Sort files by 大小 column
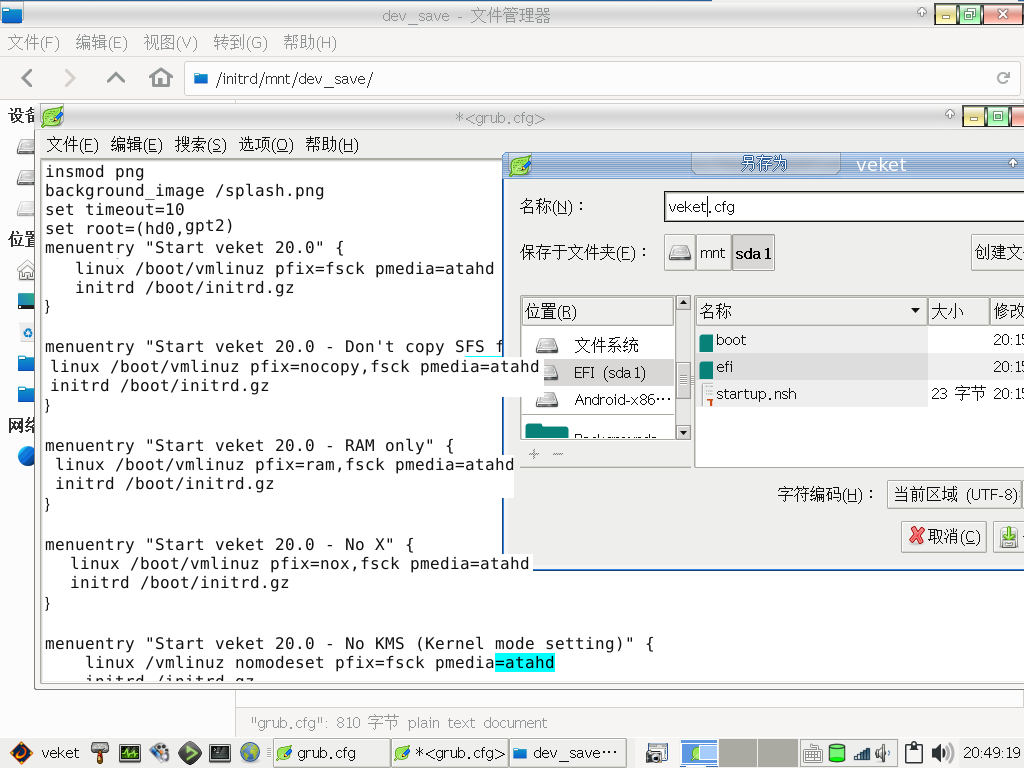 click(958, 311)
